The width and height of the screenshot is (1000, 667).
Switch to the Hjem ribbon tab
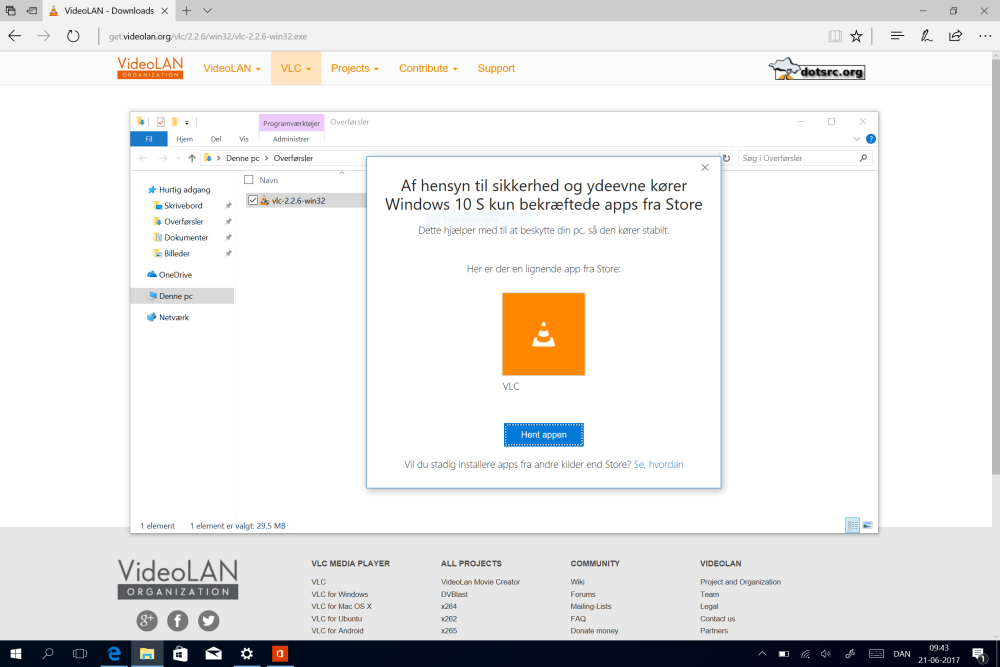(x=184, y=139)
